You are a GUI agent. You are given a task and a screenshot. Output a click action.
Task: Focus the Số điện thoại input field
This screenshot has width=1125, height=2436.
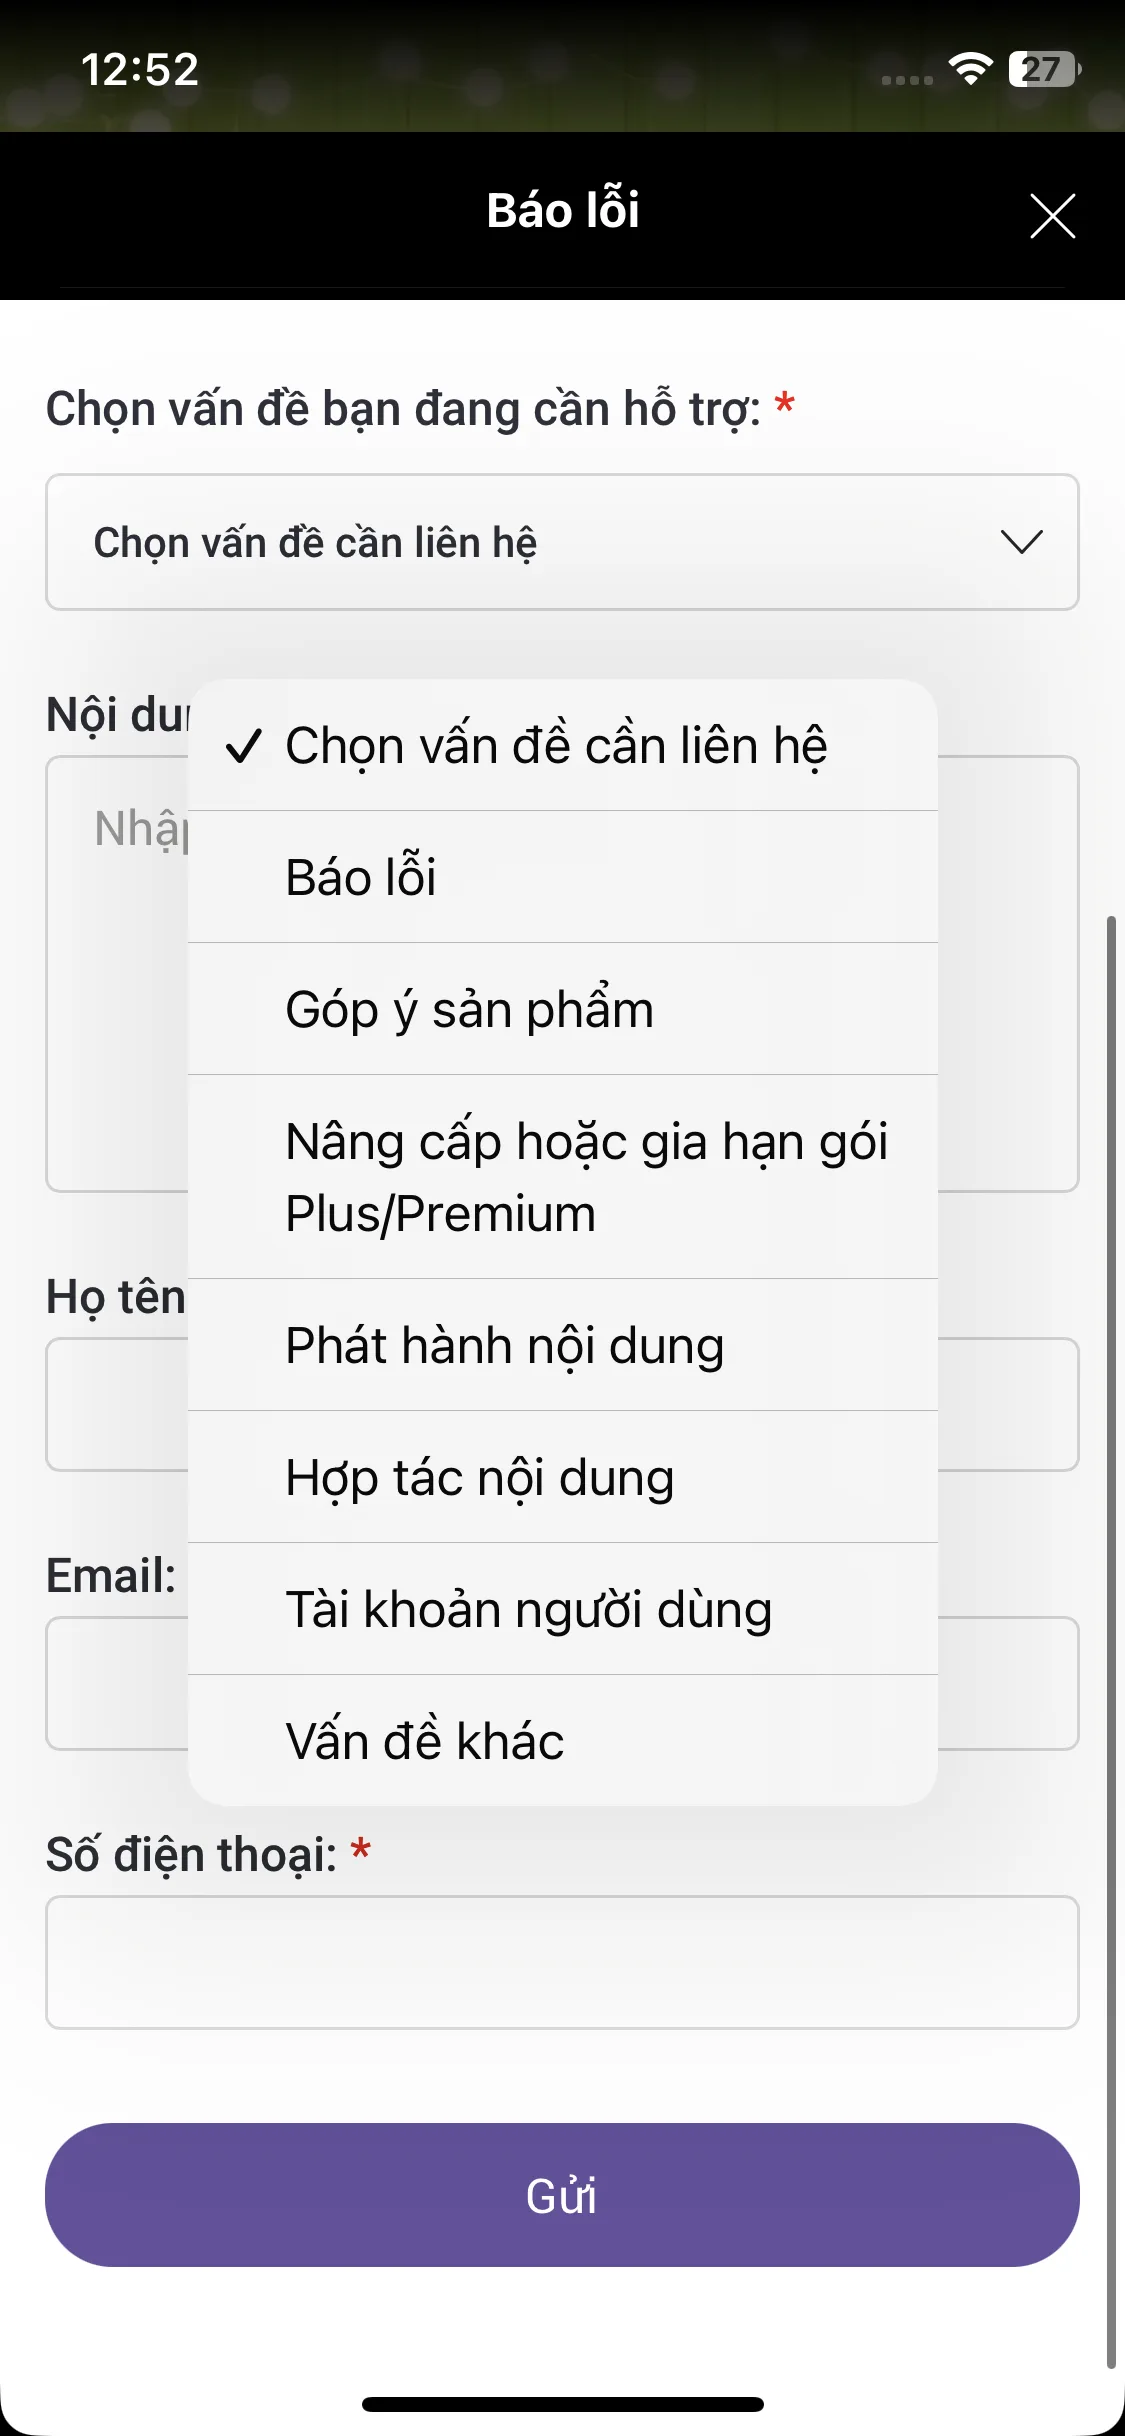(x=561, y=1962)
